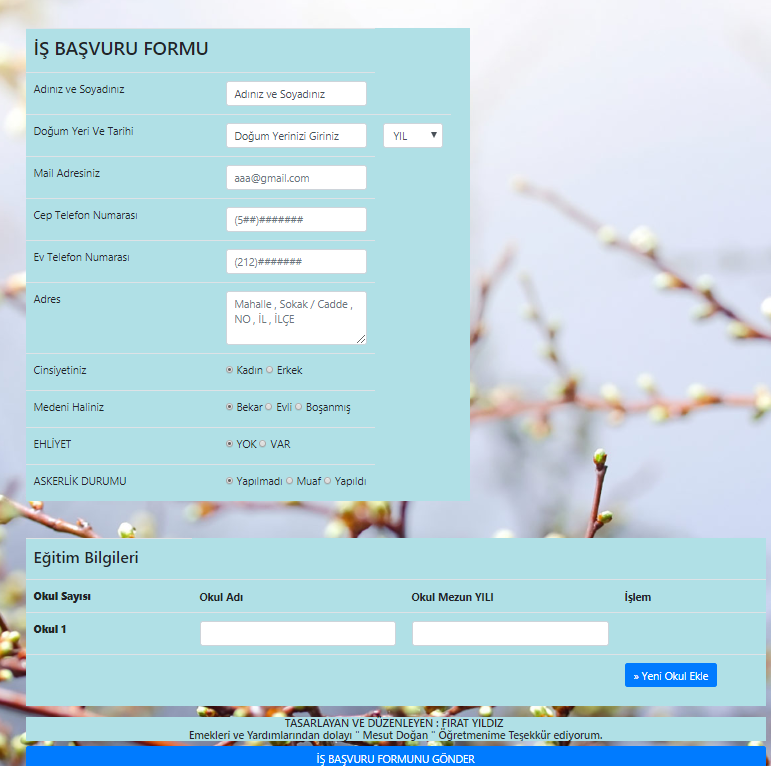
Task: Choose Boşanmış marital status option
Action: click(x=298, y=407)
